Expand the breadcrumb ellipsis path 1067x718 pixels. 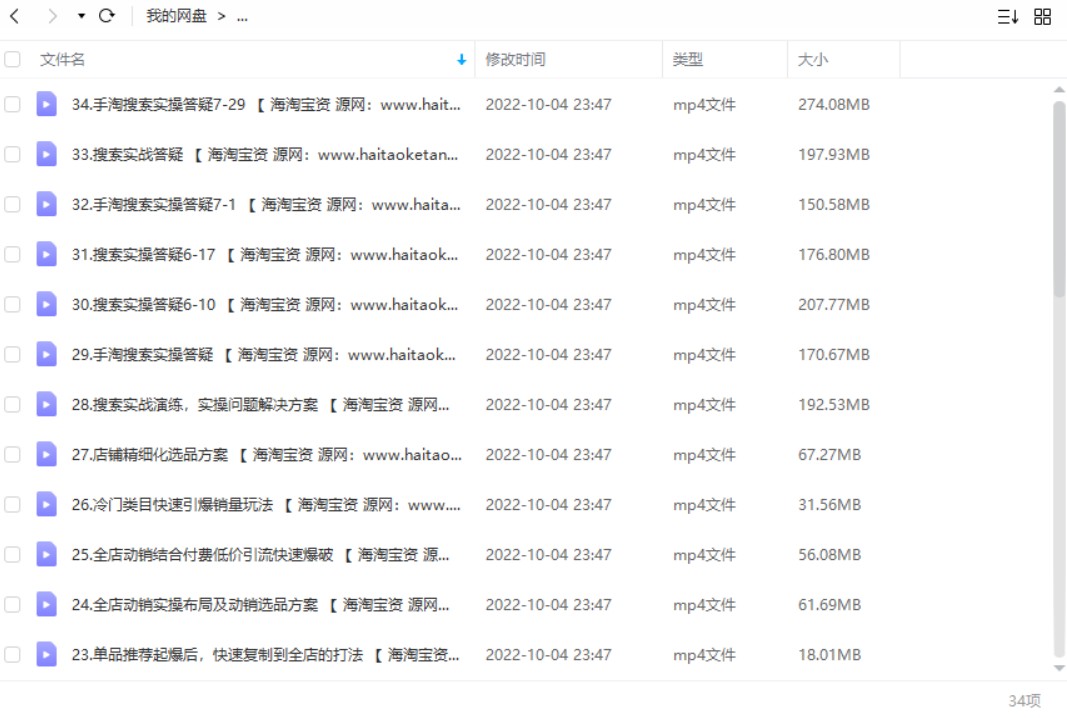point(242,16)
